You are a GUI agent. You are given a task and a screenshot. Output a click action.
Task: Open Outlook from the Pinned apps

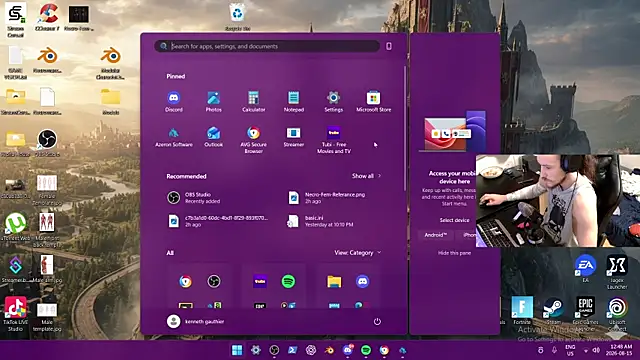click(x=213, y=137)
